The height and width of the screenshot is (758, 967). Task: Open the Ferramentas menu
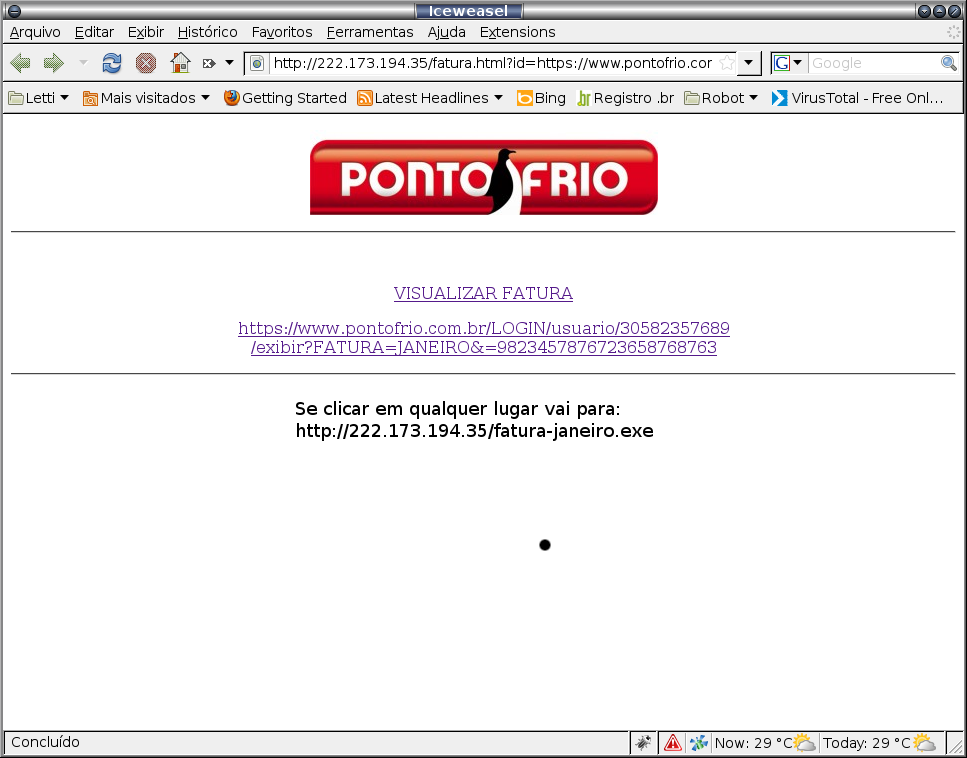tap(370, 32)
